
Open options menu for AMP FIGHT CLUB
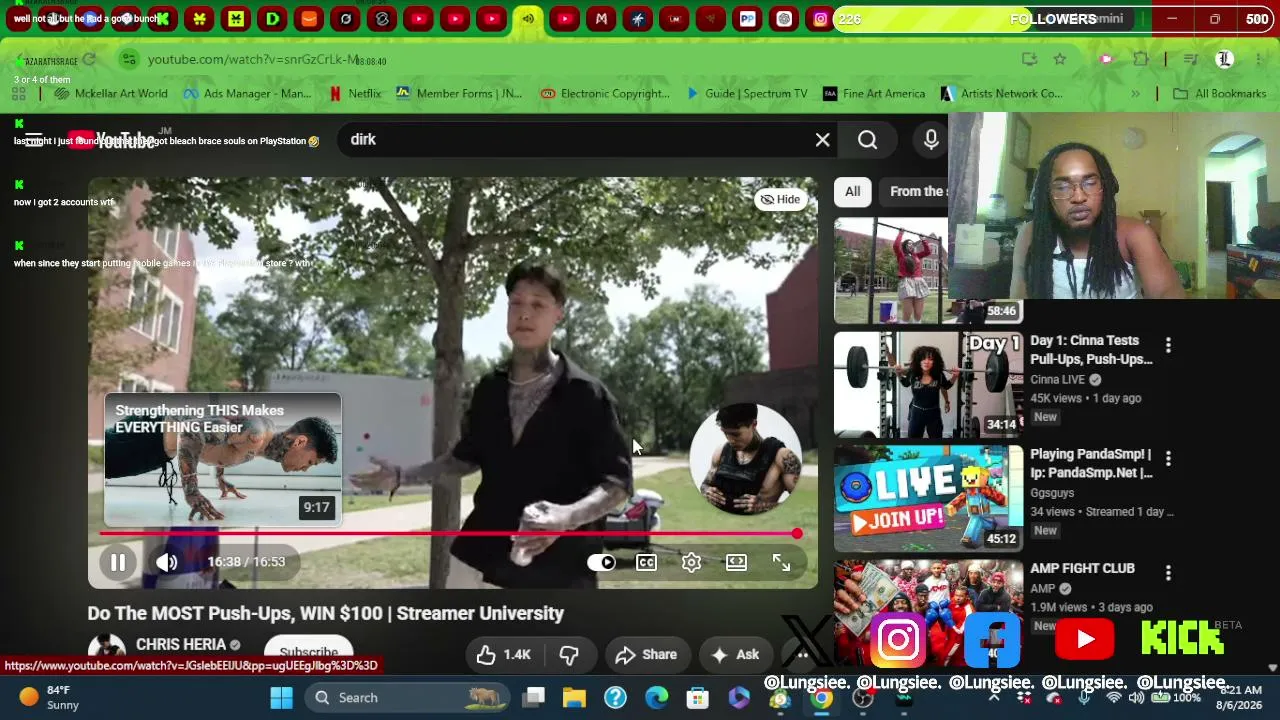(1168, 573)
